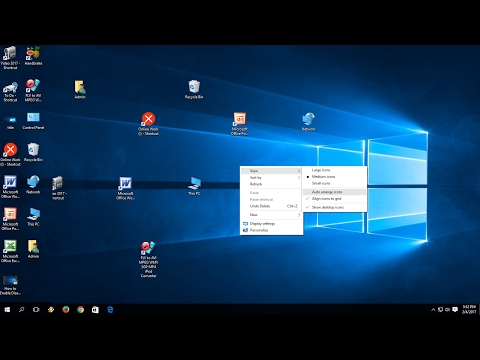
Task: Choose Large icons in the View submenu
Action: (334, 170)
